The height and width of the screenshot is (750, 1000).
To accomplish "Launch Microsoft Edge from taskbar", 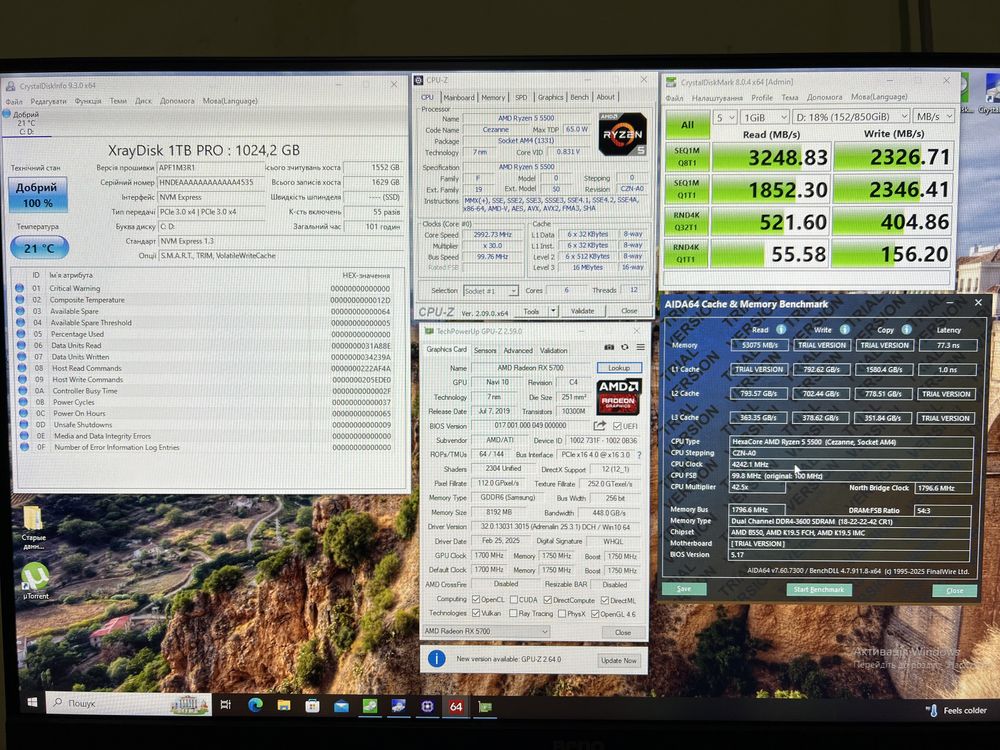I will [x=255, y=705].
